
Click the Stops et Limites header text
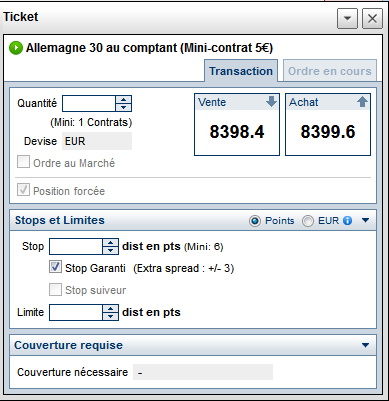point(60,220)
